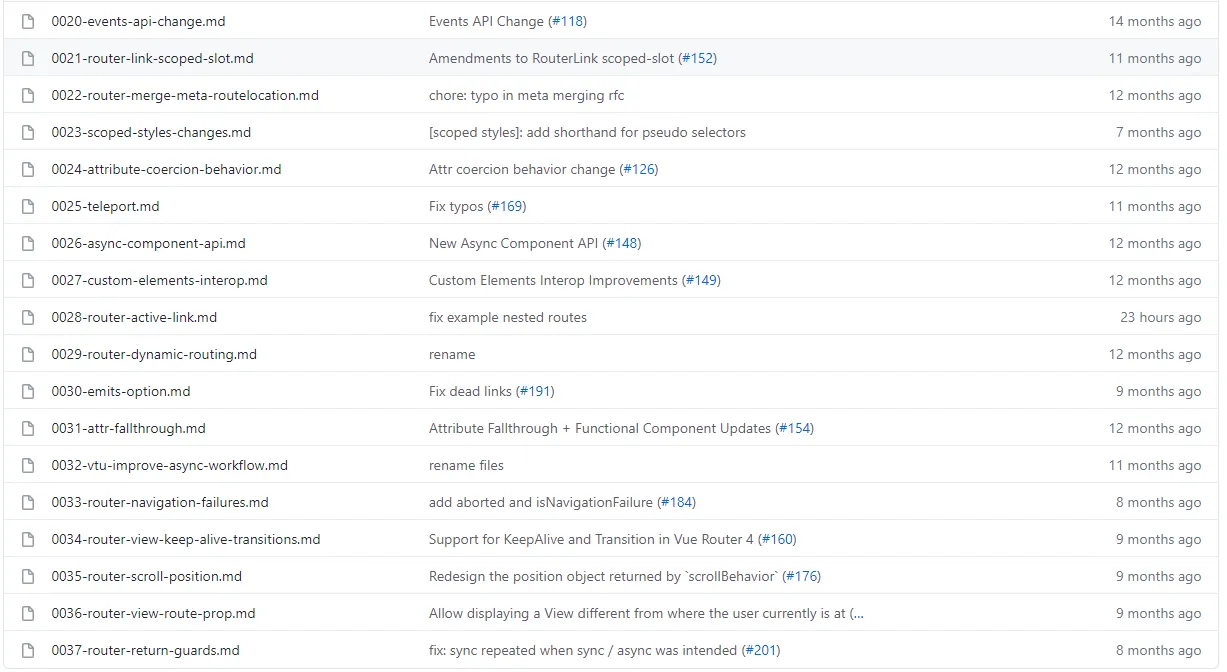Click file icon beside 0023-scoped-styles-changes.md

pos(28,132)
